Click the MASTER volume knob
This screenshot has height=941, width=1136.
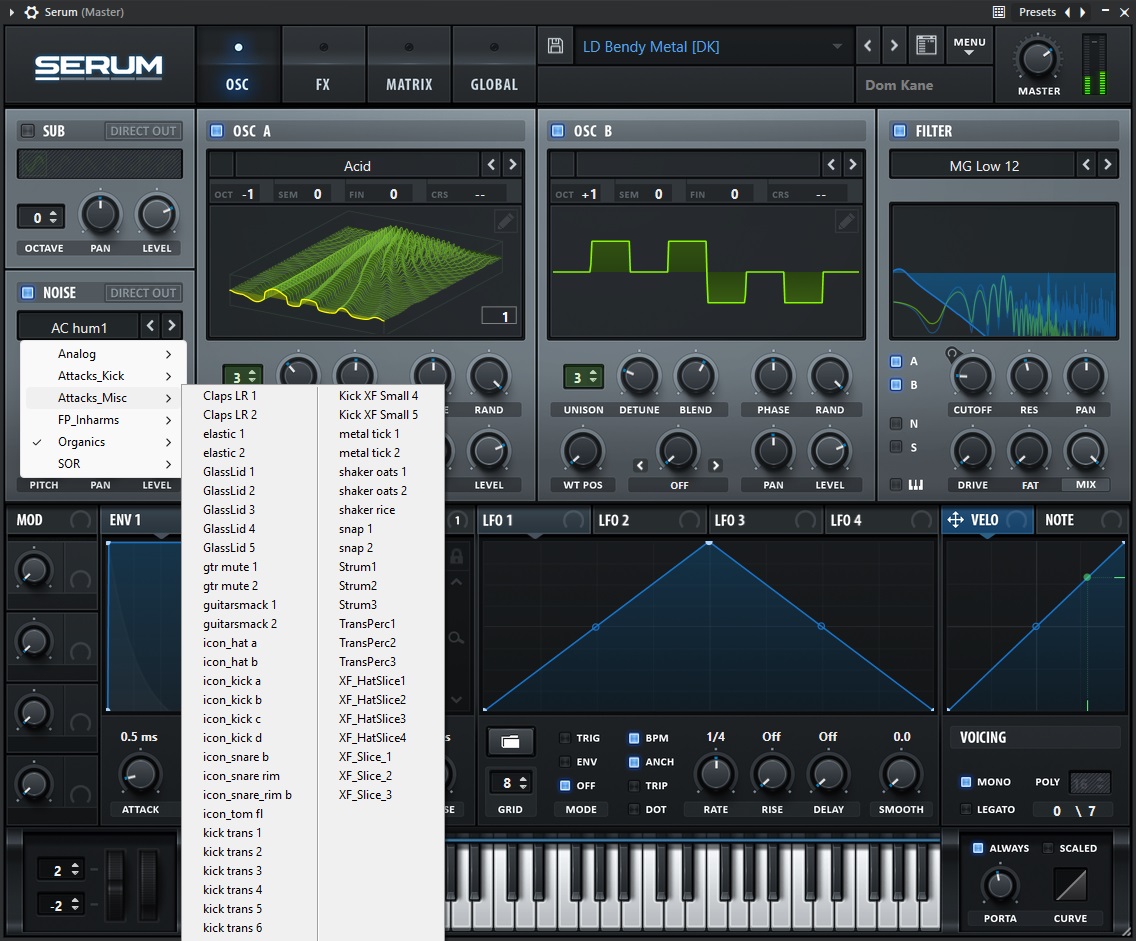coord(1038,59)
